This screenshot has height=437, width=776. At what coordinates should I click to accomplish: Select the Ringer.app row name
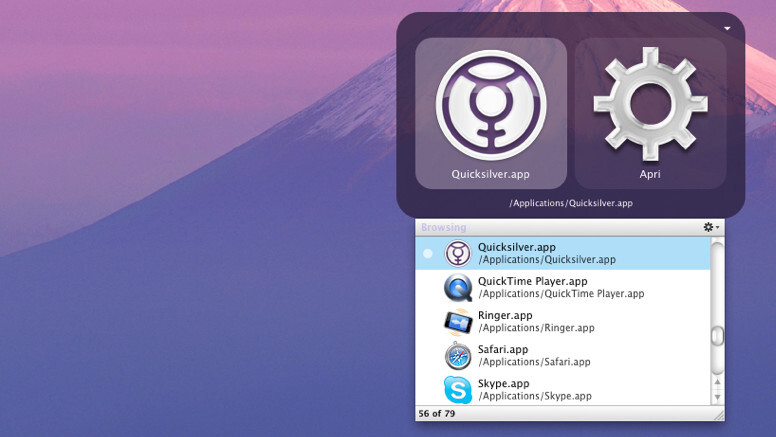click(505, 315)
